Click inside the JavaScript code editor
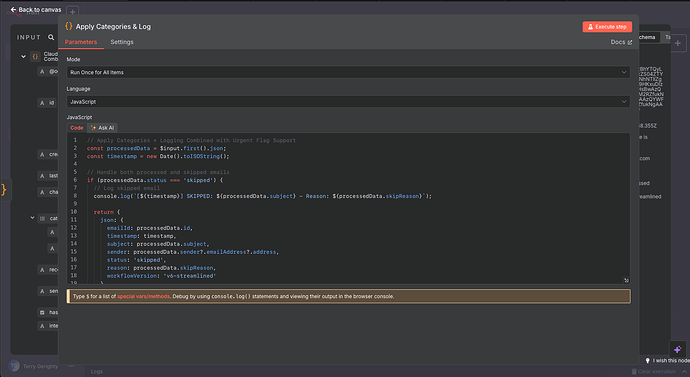The width and height of the screenshot is (690, 377). point(348,208)
